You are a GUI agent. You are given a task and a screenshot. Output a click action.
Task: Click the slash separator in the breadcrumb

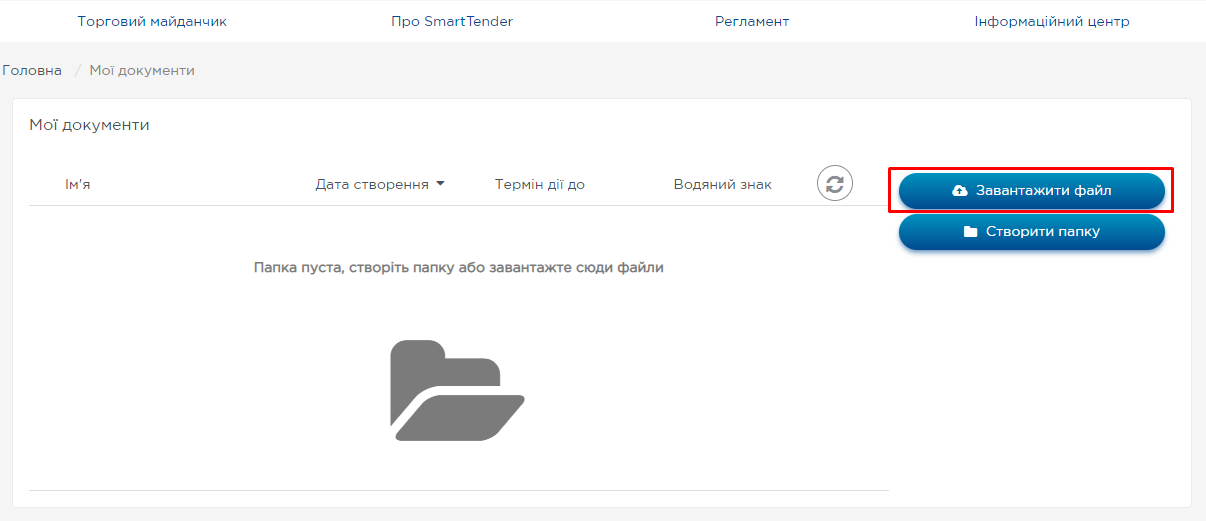(x=76, y=70)
